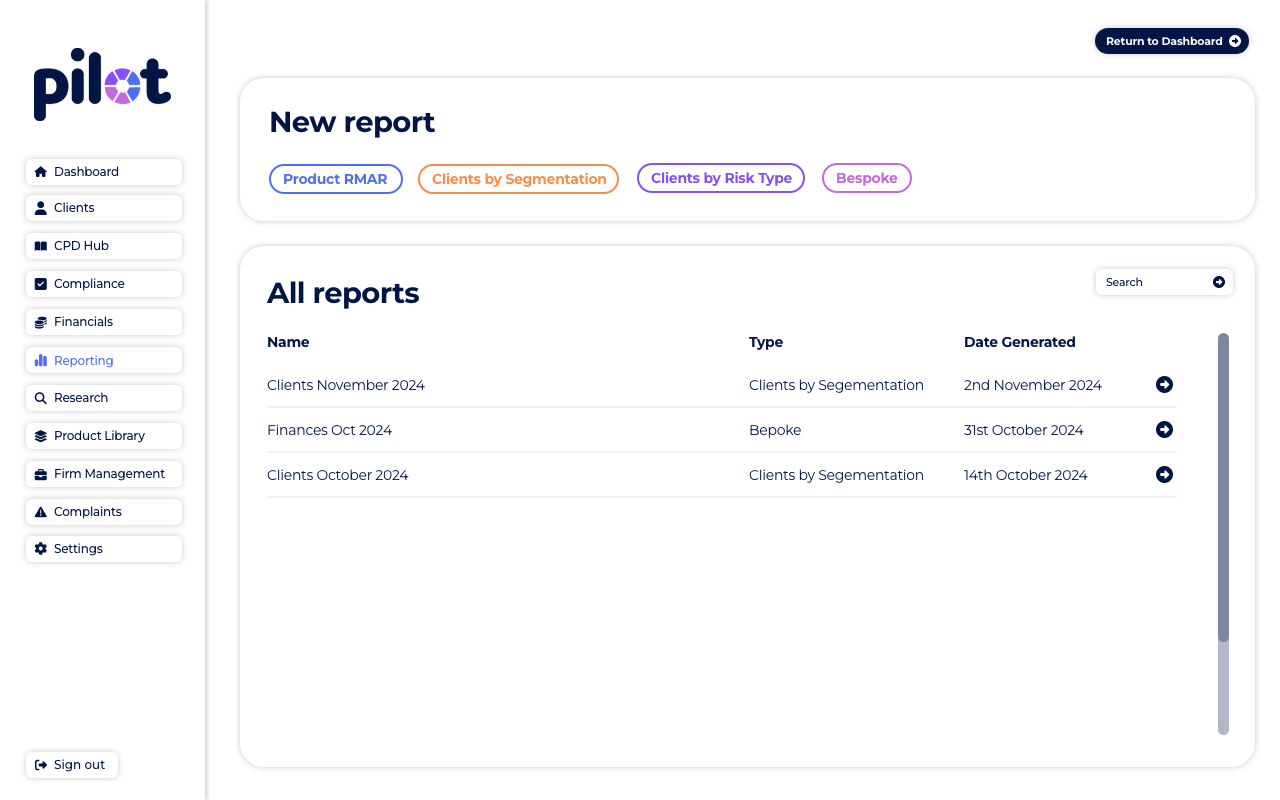
Task: Click the type cell for Clients November 2024
Action: 836,385
